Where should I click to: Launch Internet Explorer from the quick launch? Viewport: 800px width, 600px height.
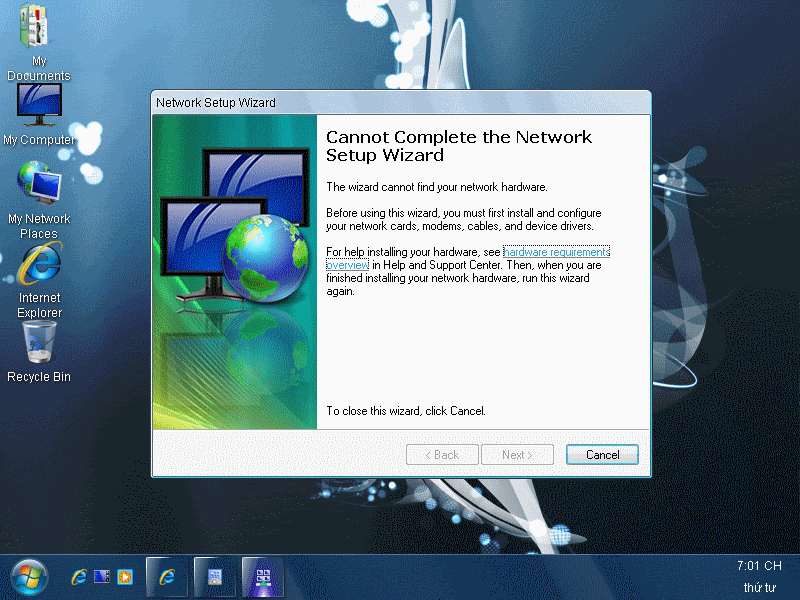point(79,577)
